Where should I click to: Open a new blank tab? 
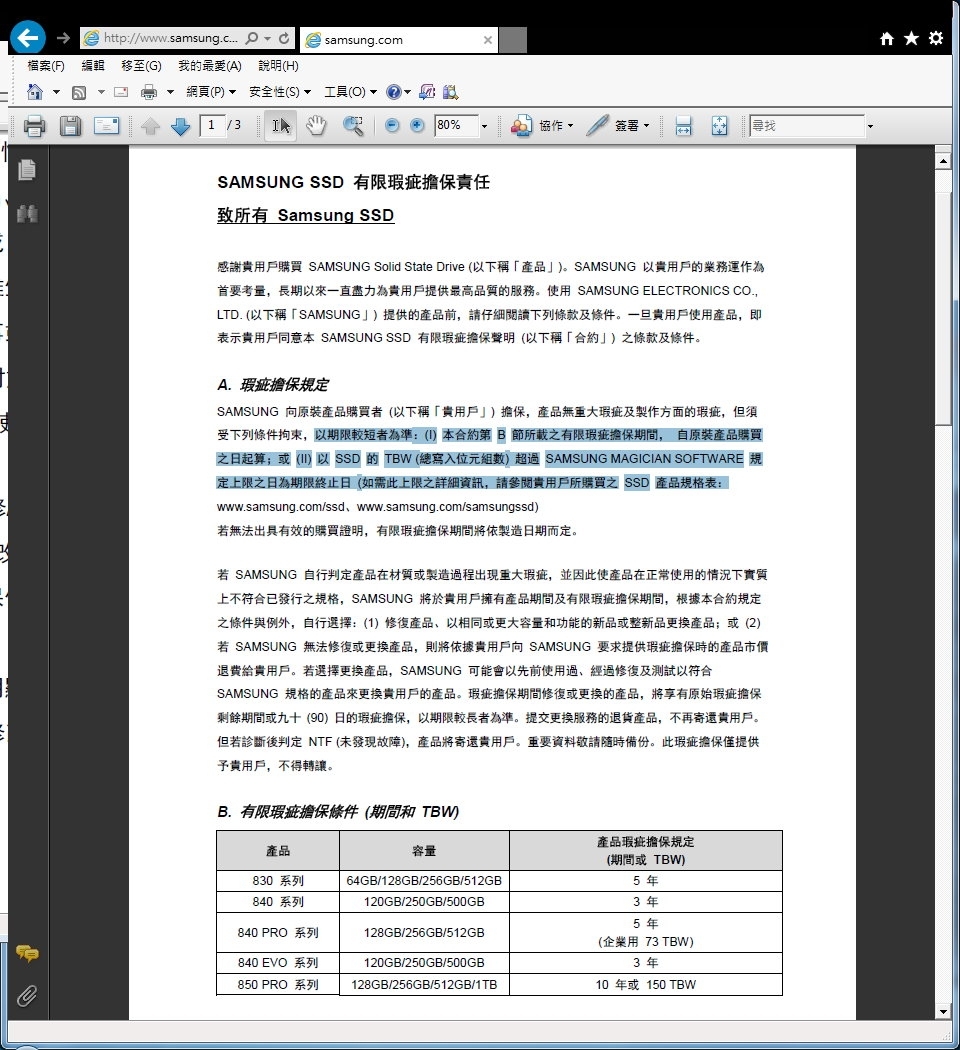(x=513, y=40)
